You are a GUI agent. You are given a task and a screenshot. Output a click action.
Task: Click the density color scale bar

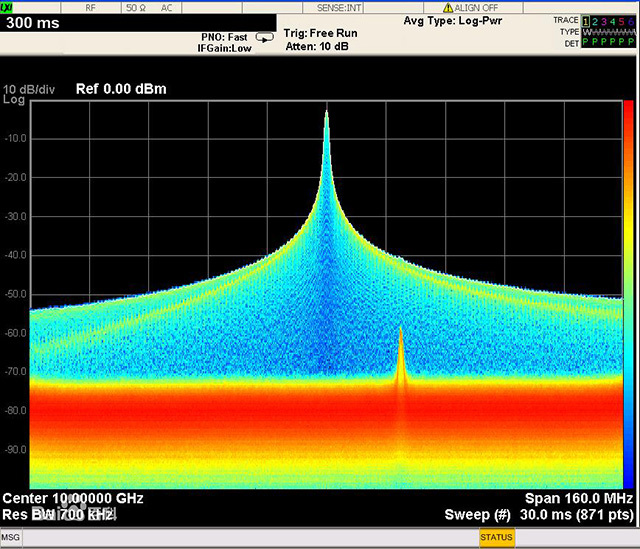tap(629, 294)
